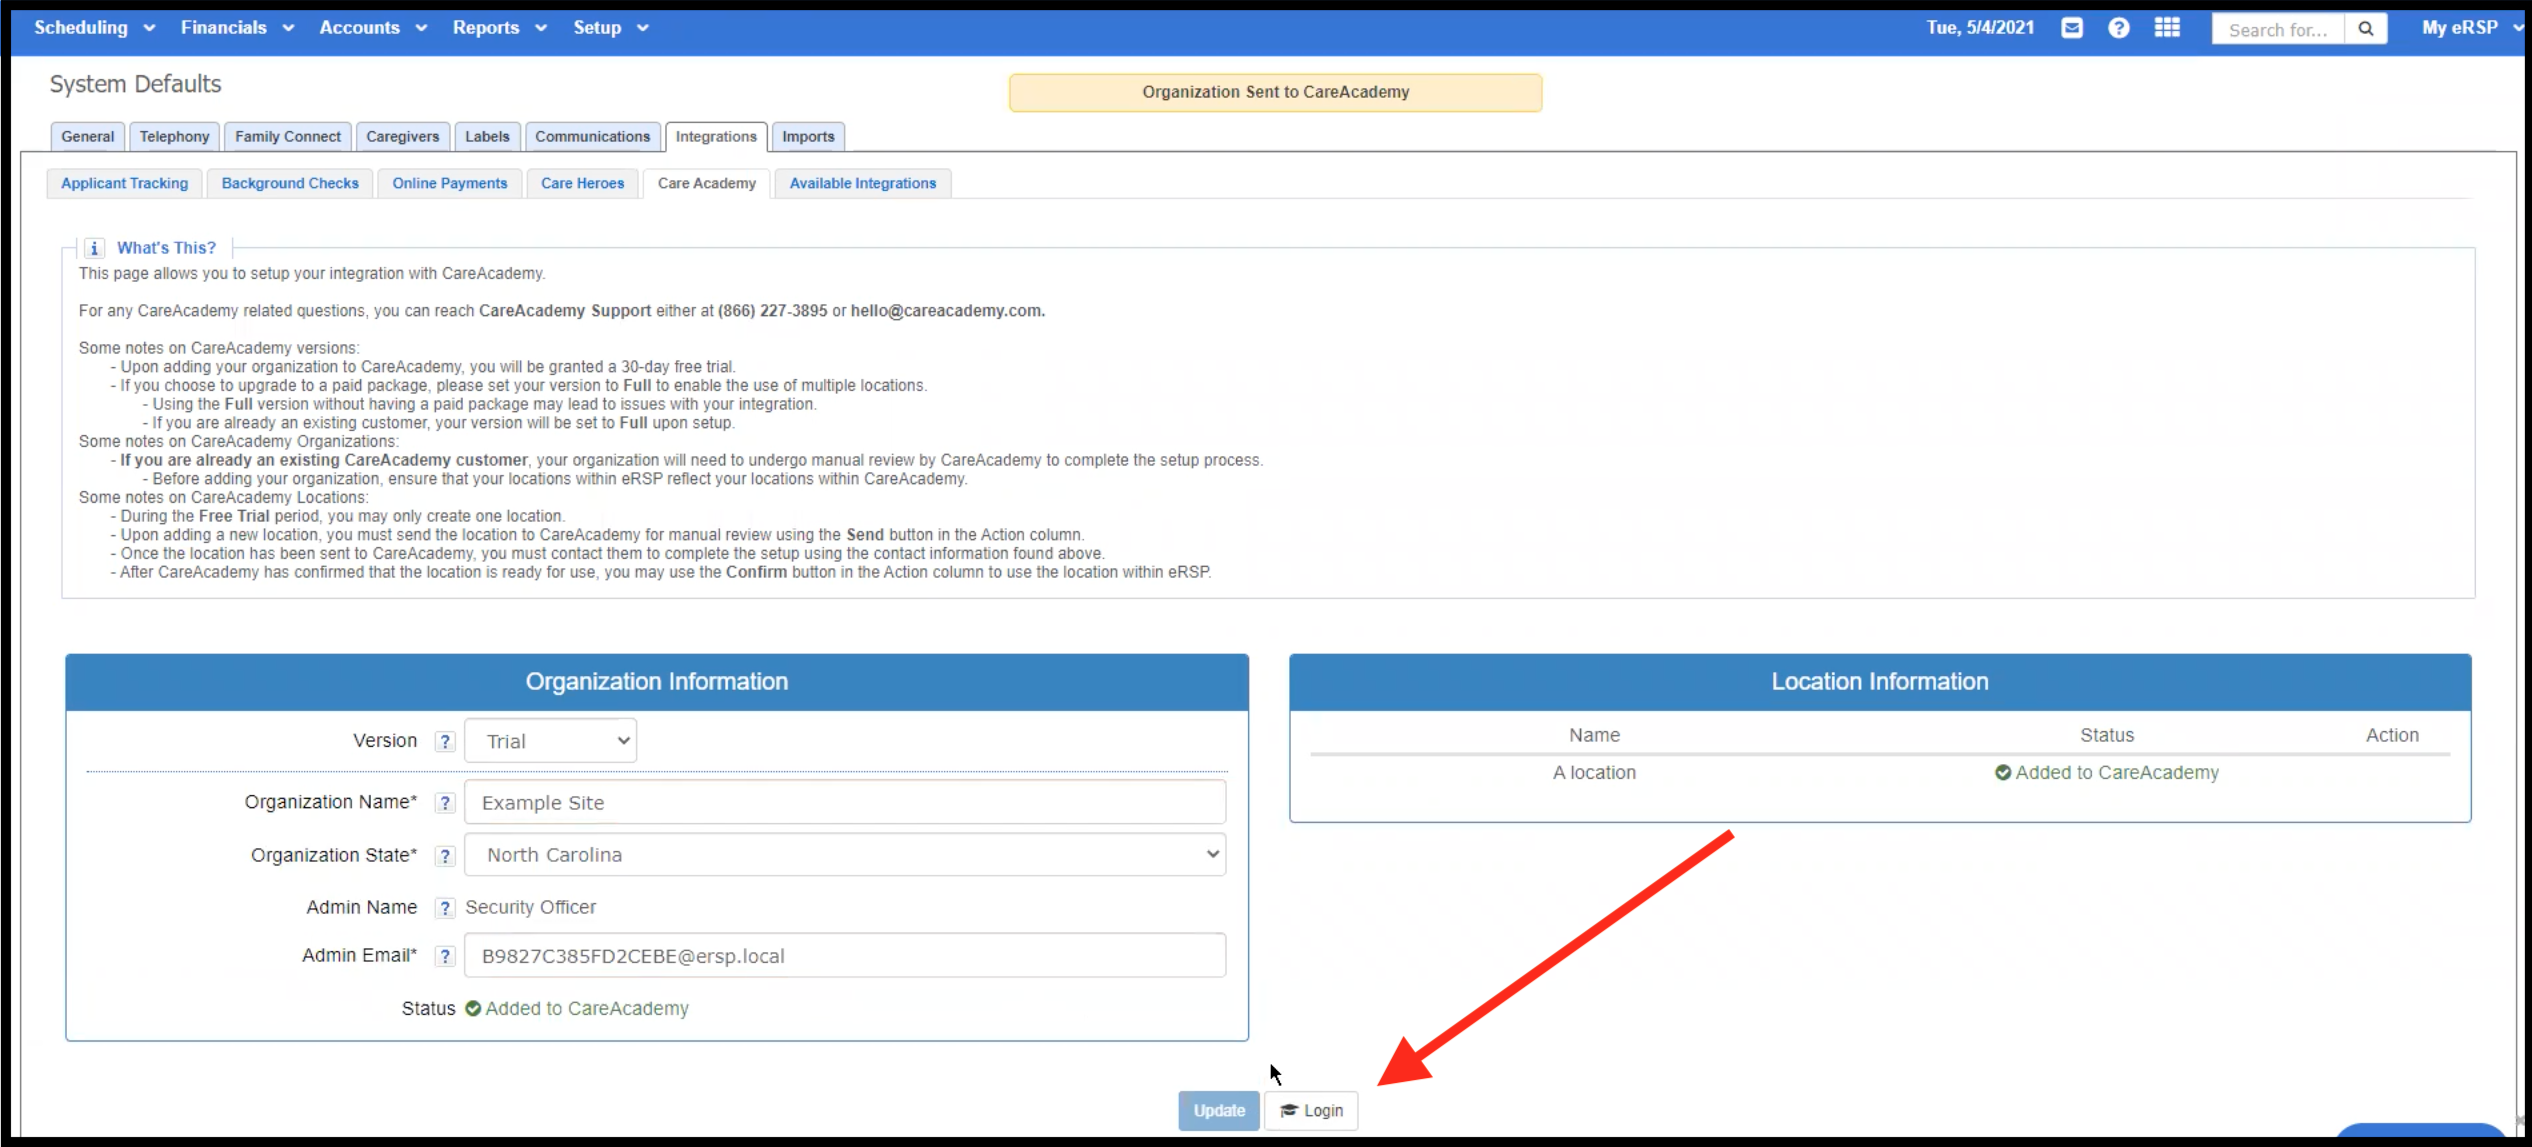Select the Care Academy sub-tab
2532x1147 pixels.
[x=707, y=183]
